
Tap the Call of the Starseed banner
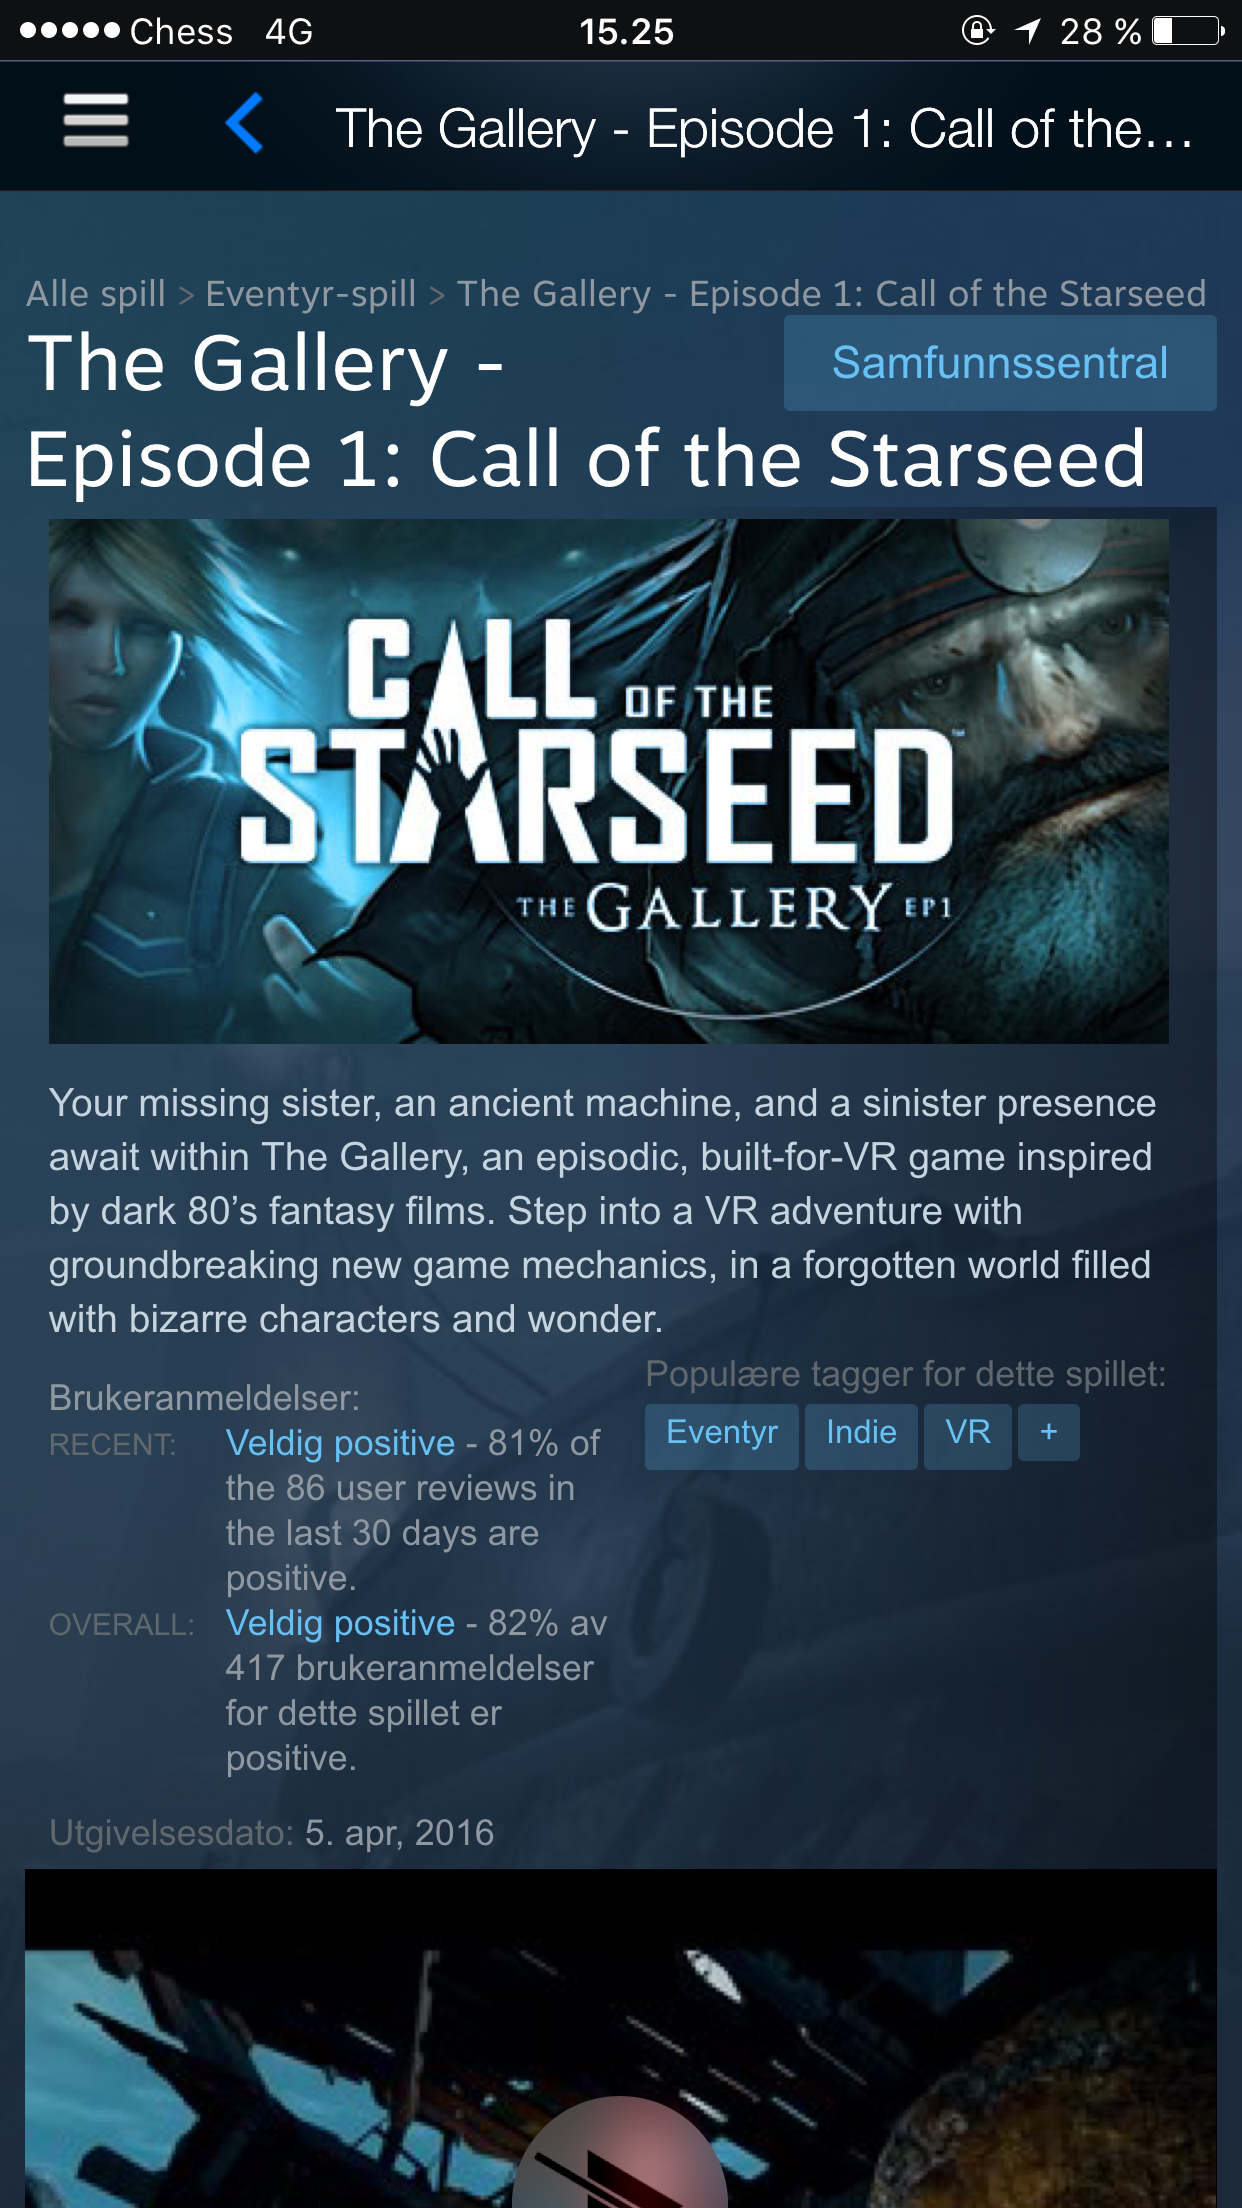point(609,781)
